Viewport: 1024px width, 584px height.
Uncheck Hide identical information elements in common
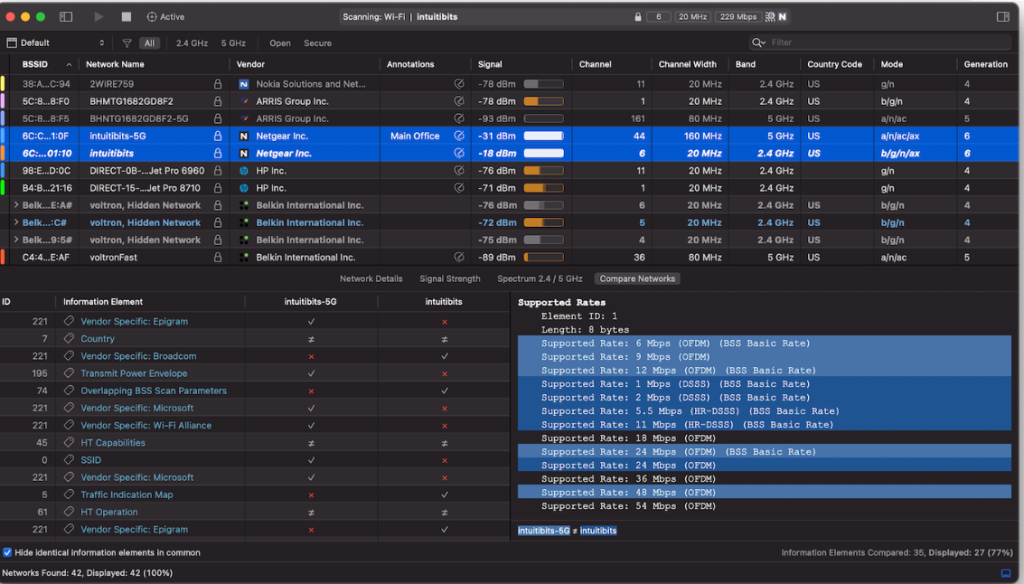(8, 552)
